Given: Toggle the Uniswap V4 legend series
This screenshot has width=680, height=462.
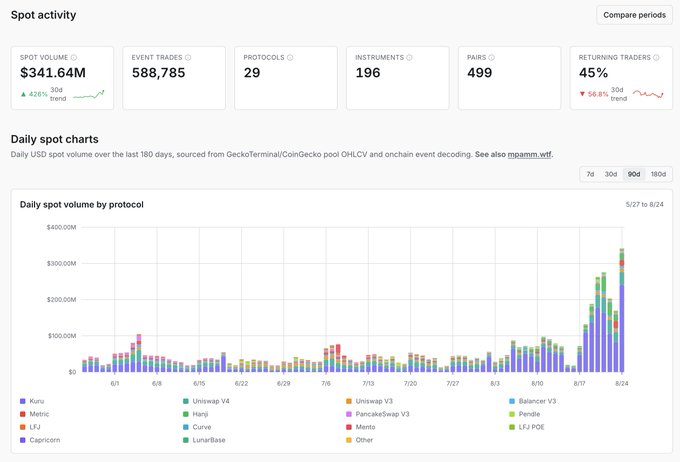Looking at the screenshot, I should tap(206, 401).
